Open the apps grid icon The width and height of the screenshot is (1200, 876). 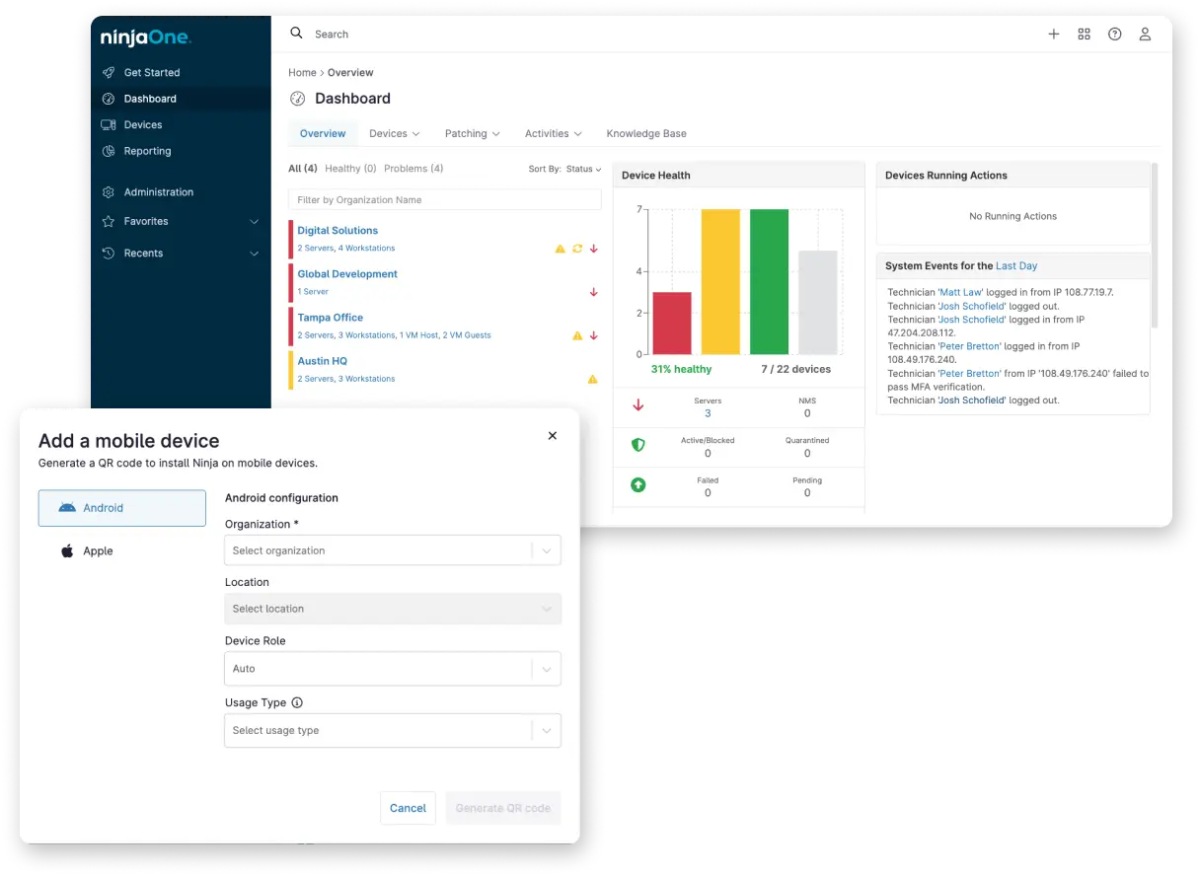(1084, 34)
